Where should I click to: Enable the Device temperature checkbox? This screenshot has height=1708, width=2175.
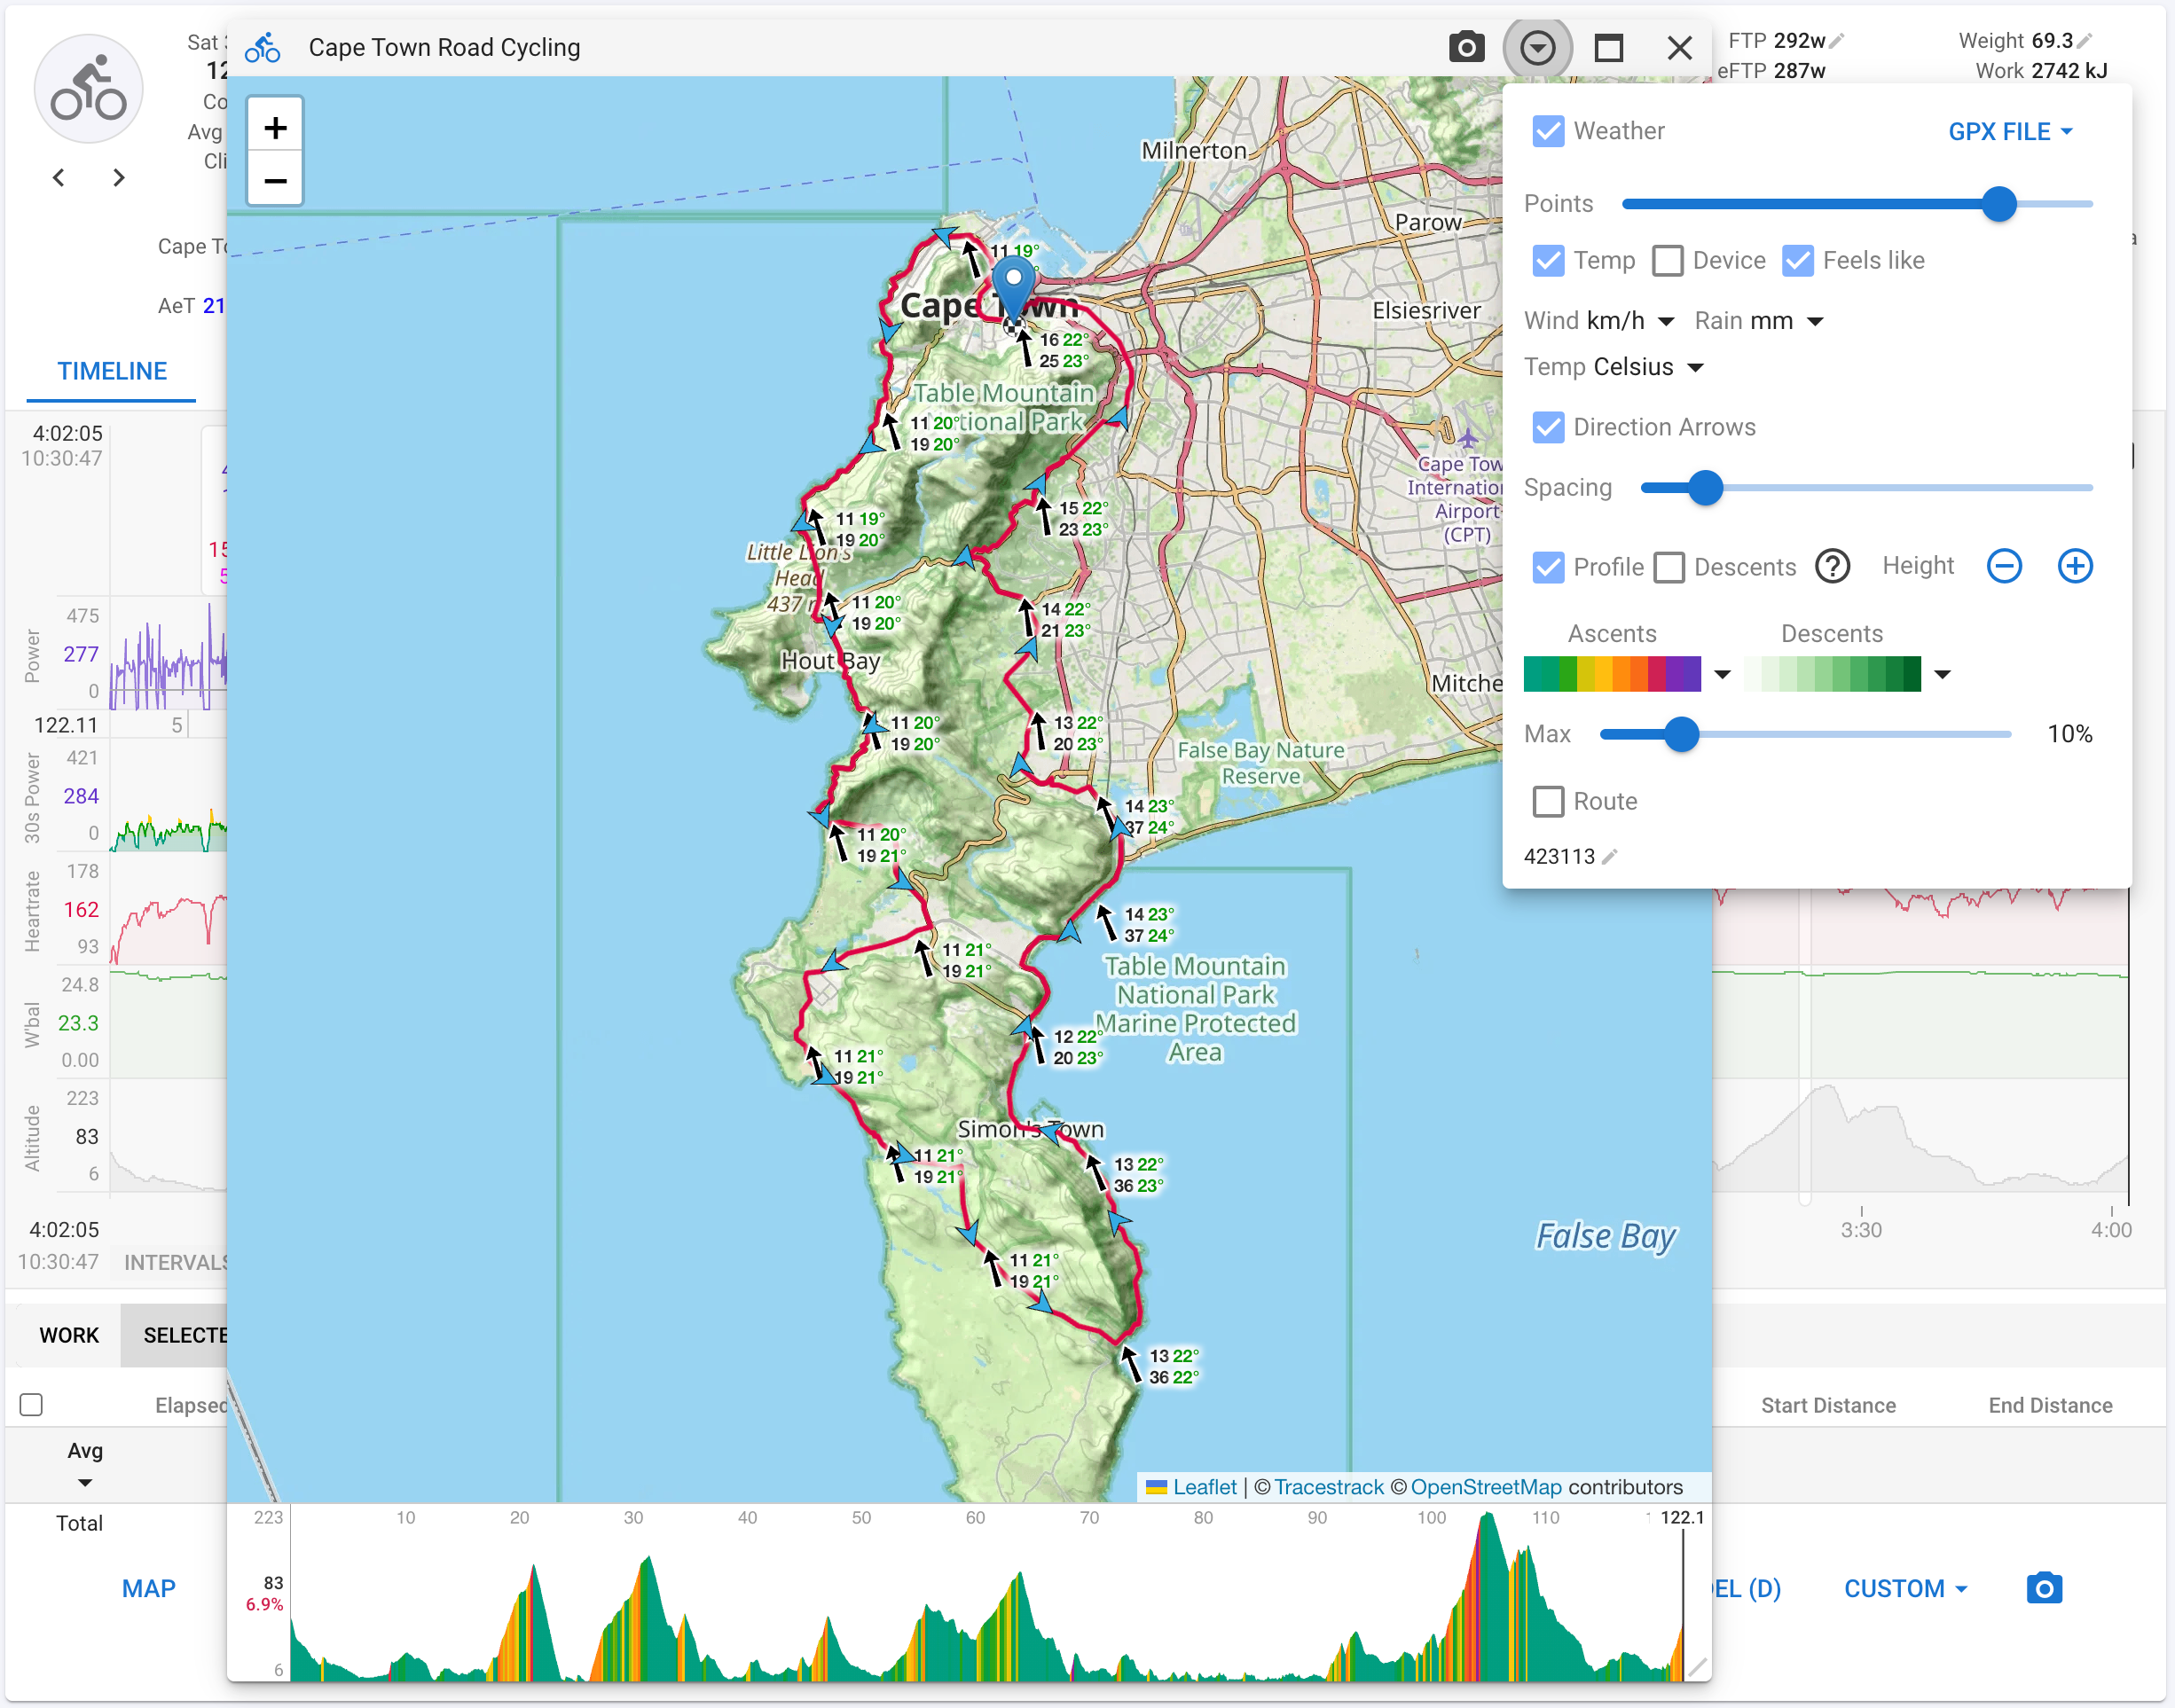[x=1668, y=260]
